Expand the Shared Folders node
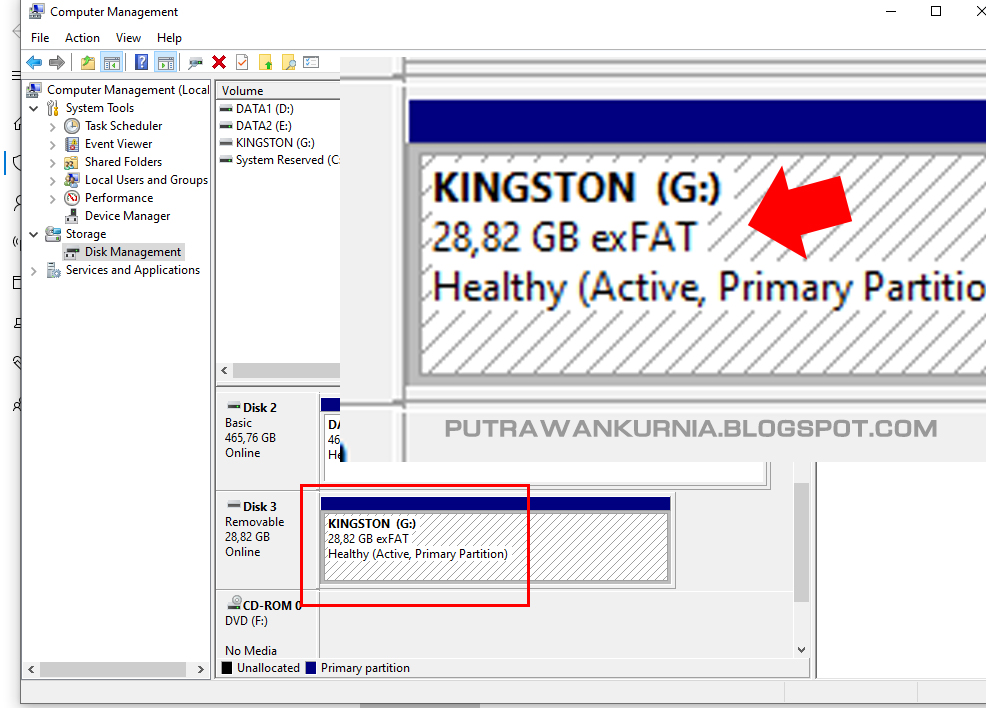Viewport: 986px width, 708px height. click(x=52, y=162)
